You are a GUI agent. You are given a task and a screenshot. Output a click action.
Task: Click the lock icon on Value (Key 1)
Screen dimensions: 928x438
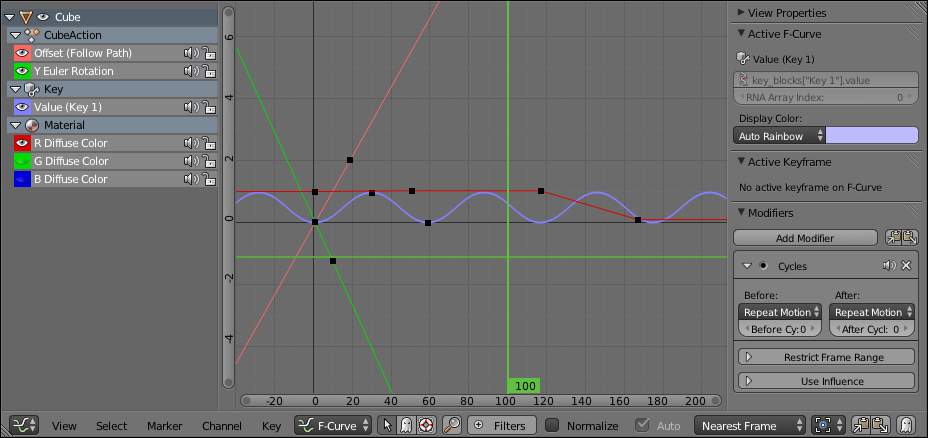[x=209, y=108]
